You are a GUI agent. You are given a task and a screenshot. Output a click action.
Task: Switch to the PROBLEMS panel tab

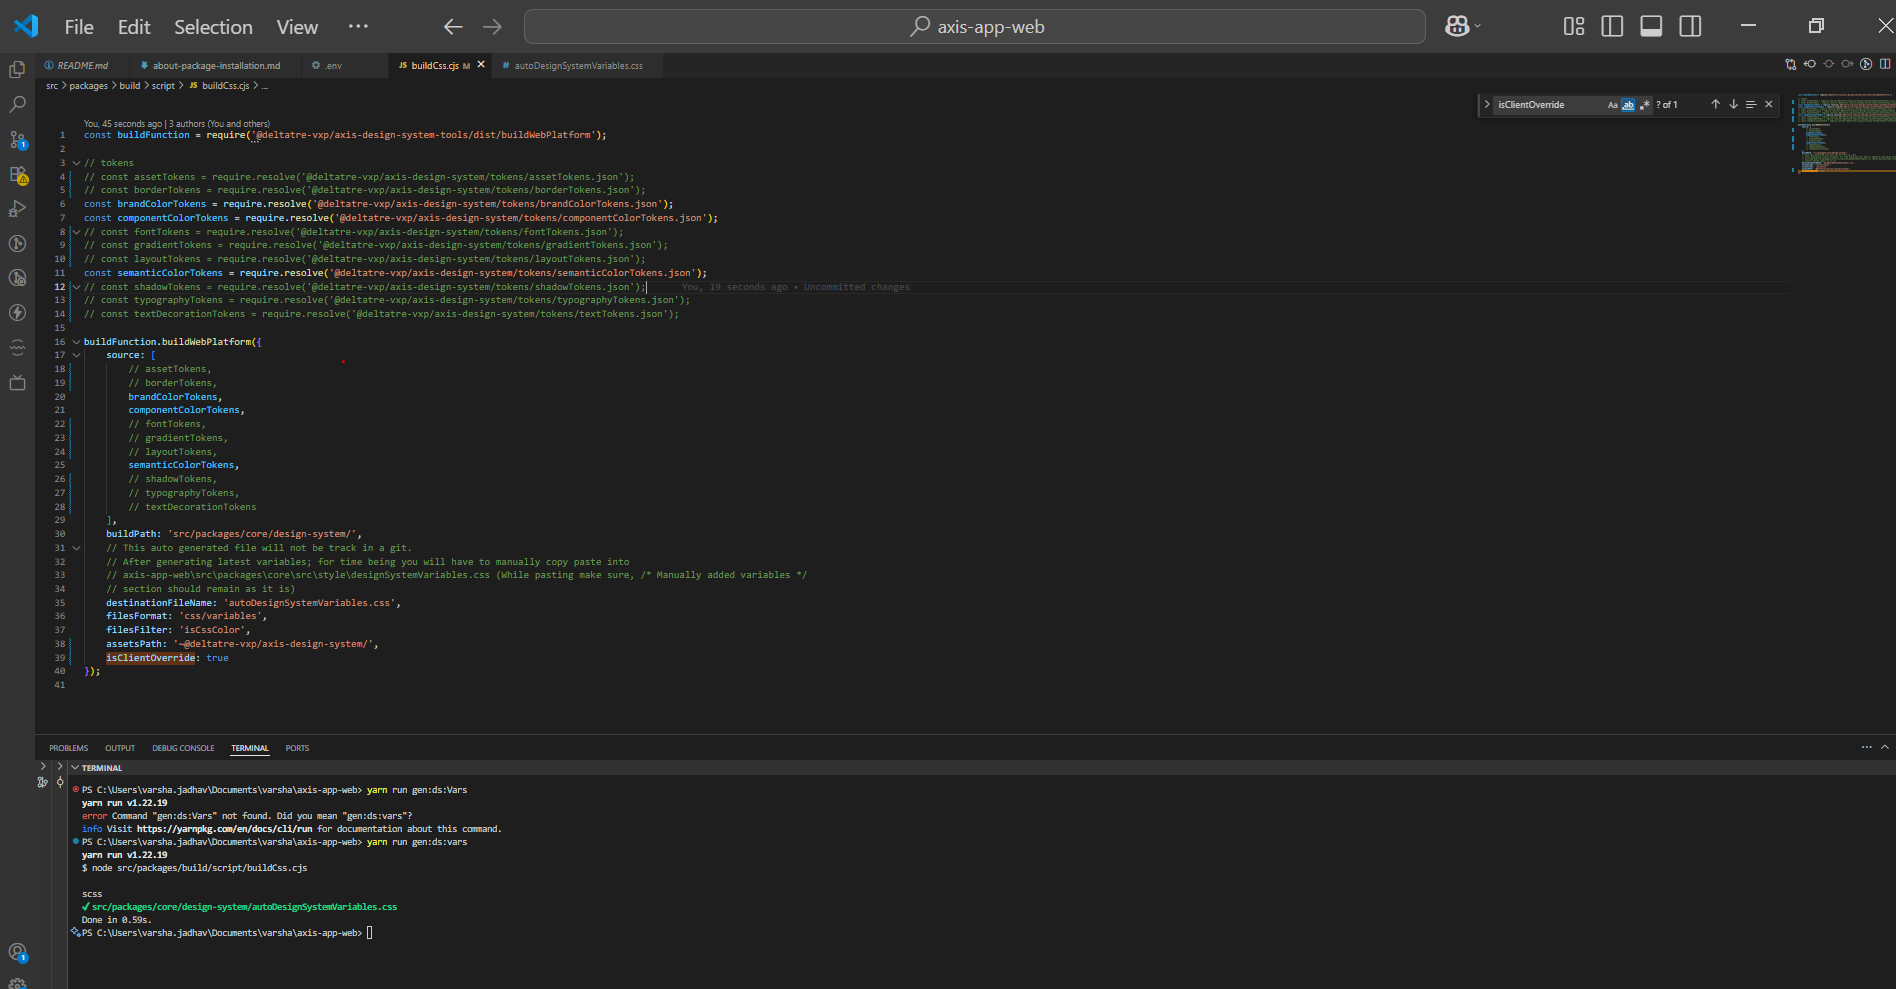(69, 748)
